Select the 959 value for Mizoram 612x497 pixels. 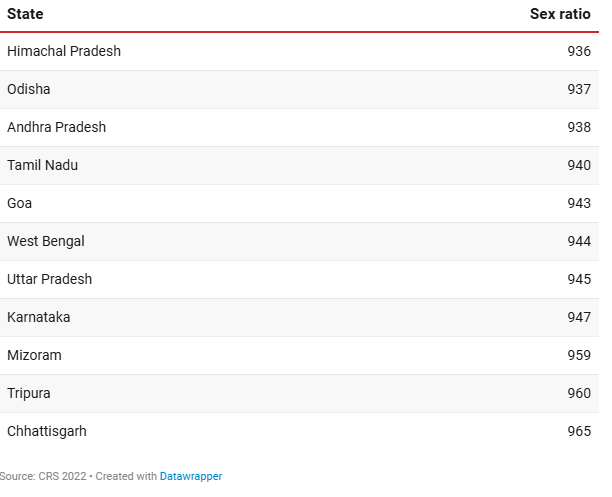(x=579, y=355)
